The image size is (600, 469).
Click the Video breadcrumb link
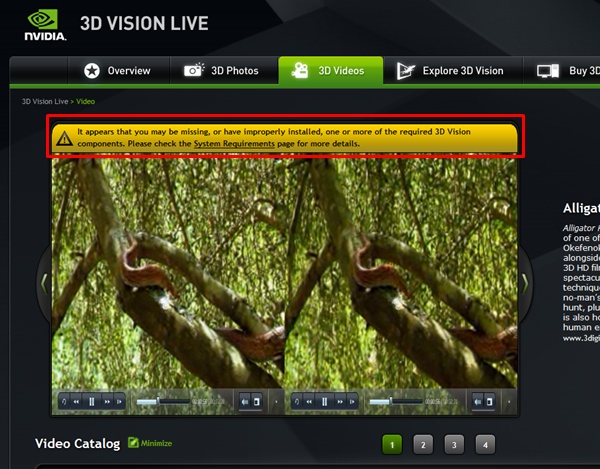point(85,101)
